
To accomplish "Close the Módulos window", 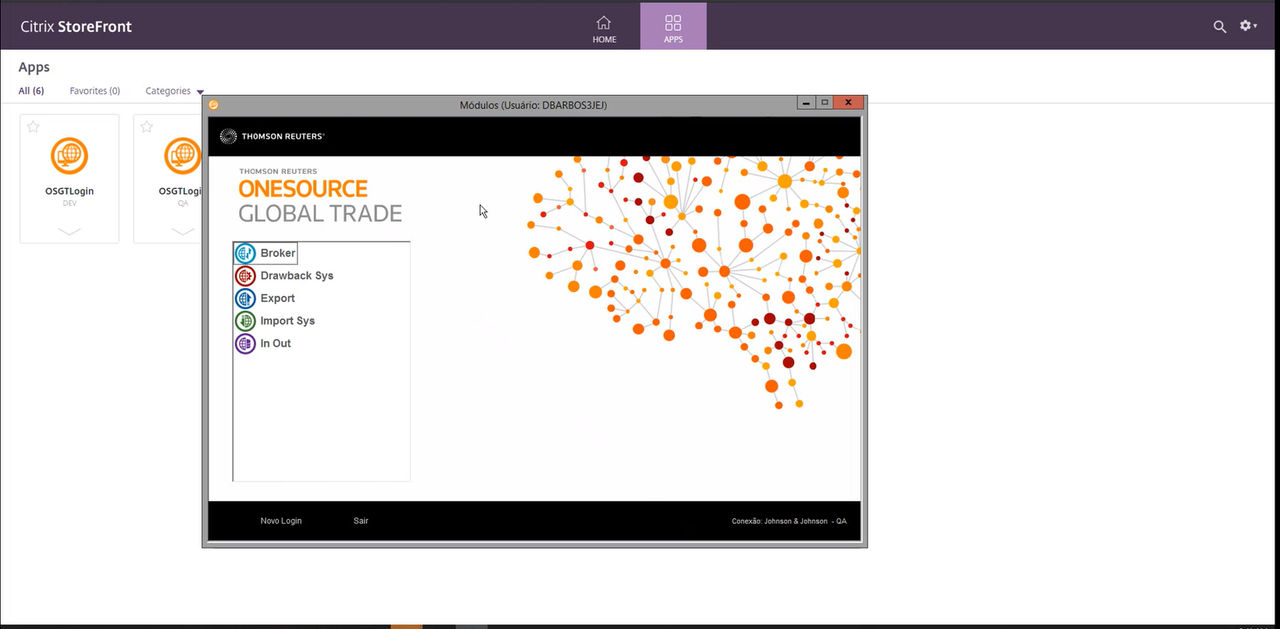I will pyautogui.click(x=849, y=102).
